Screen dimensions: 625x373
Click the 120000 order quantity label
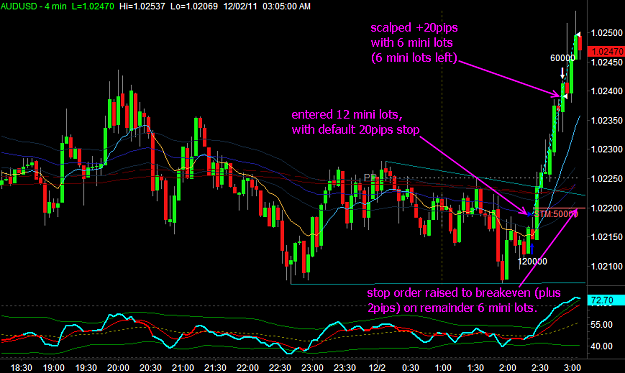[x=532, y=261]
